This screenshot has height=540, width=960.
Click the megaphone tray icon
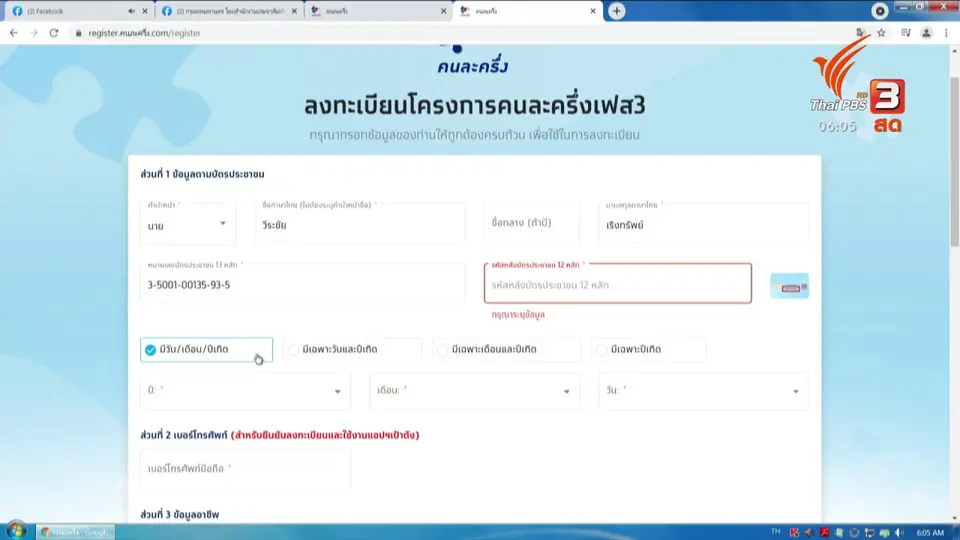[x=809, y=532]
